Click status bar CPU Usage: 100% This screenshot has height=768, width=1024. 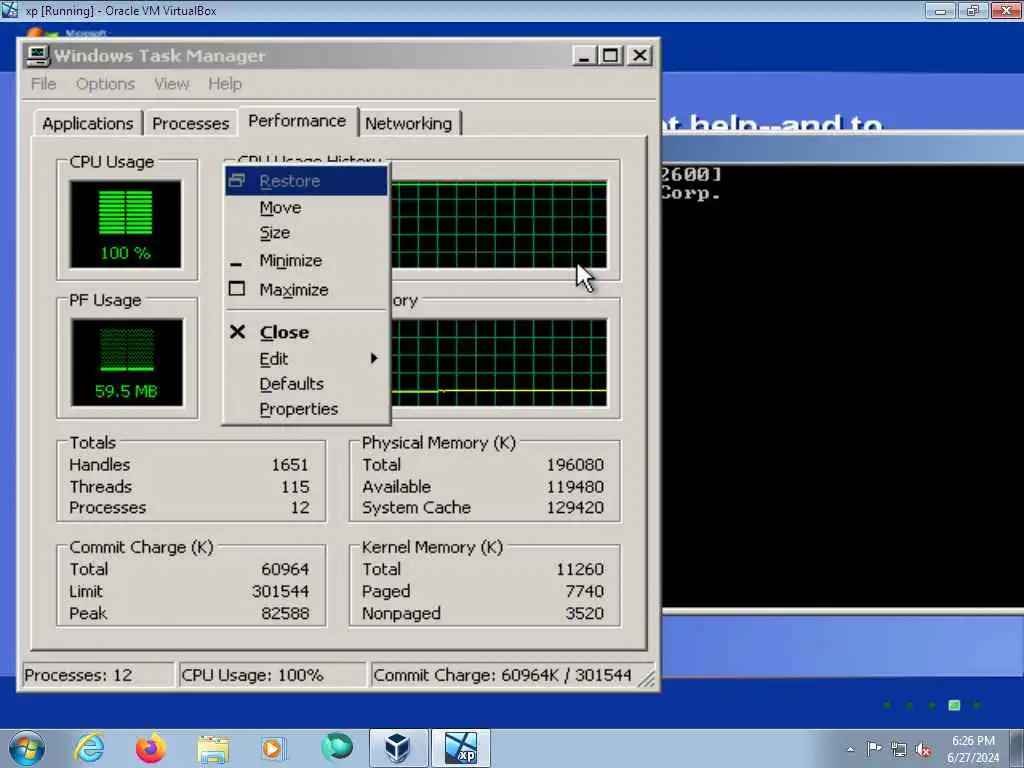272,675
